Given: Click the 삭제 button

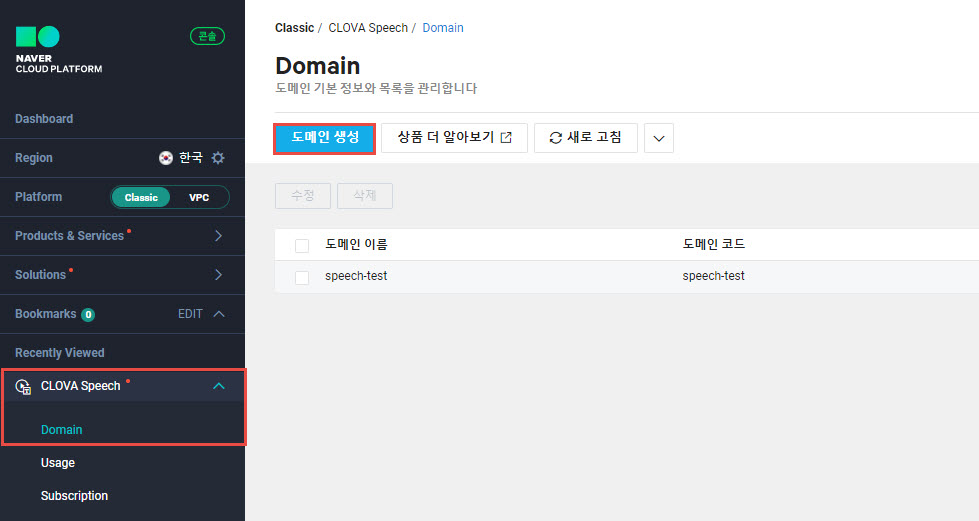Looking at the screenshot, I should (x=365, y=196).
